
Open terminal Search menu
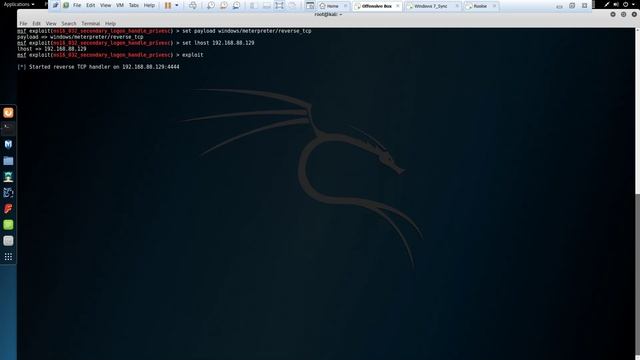pos(69,24)
